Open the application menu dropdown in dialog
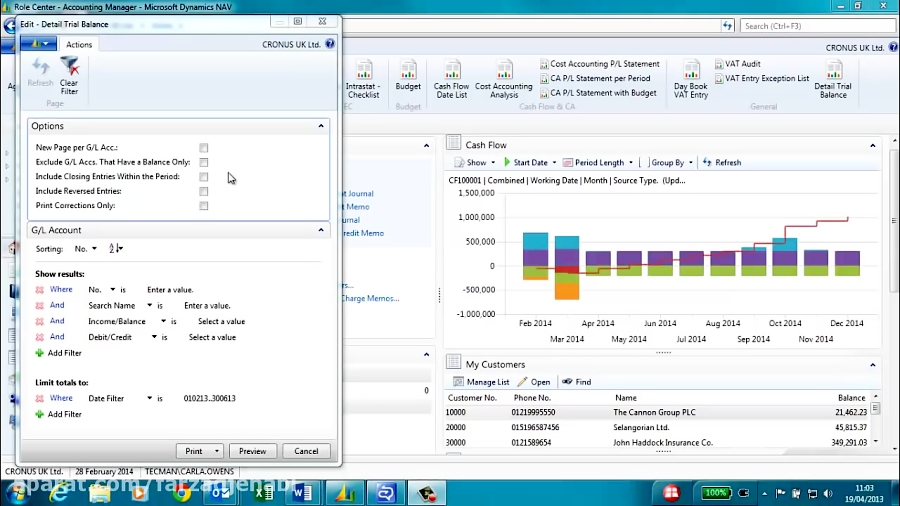900x506 pixels. [x=38, y=44]
